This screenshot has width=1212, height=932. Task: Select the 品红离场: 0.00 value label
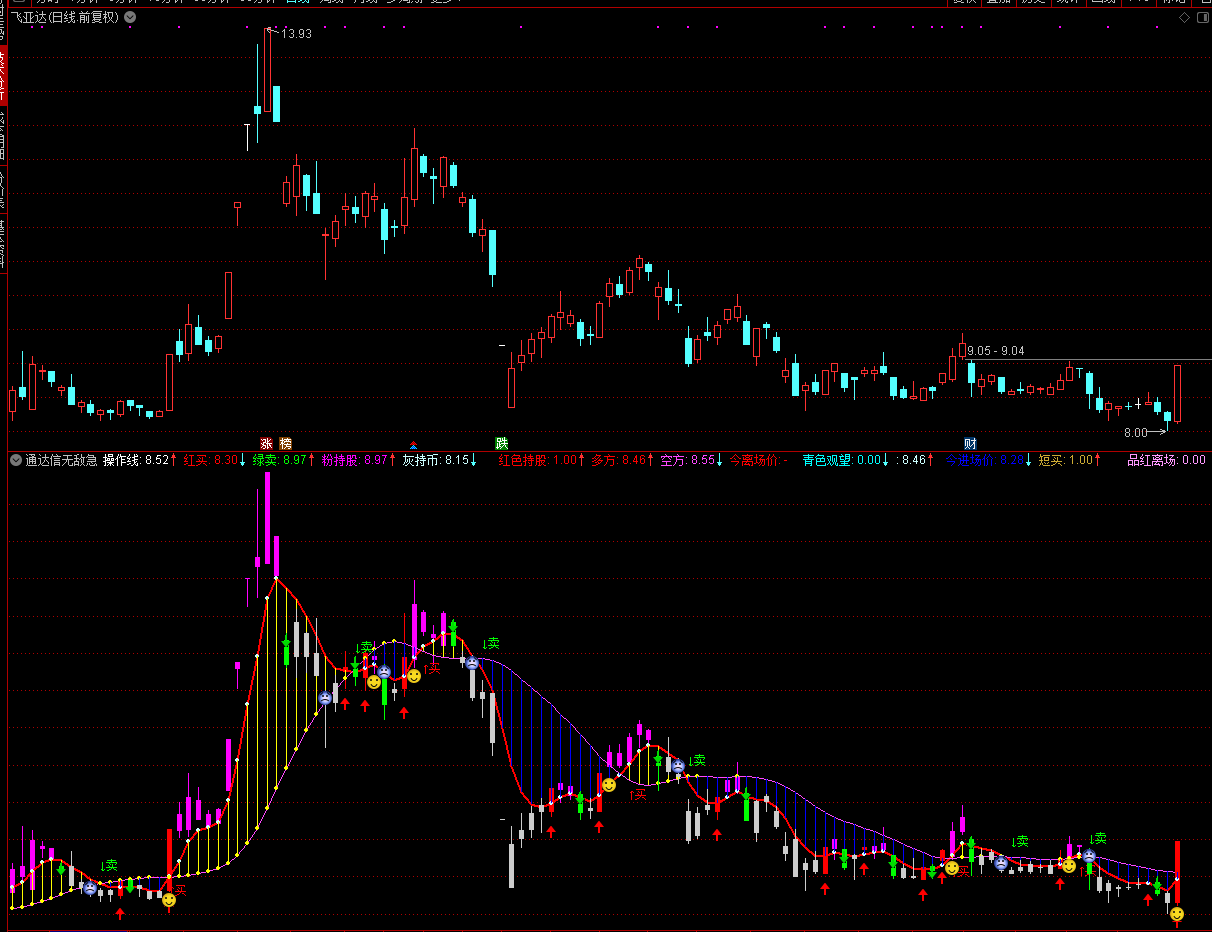pos(1166,460)
